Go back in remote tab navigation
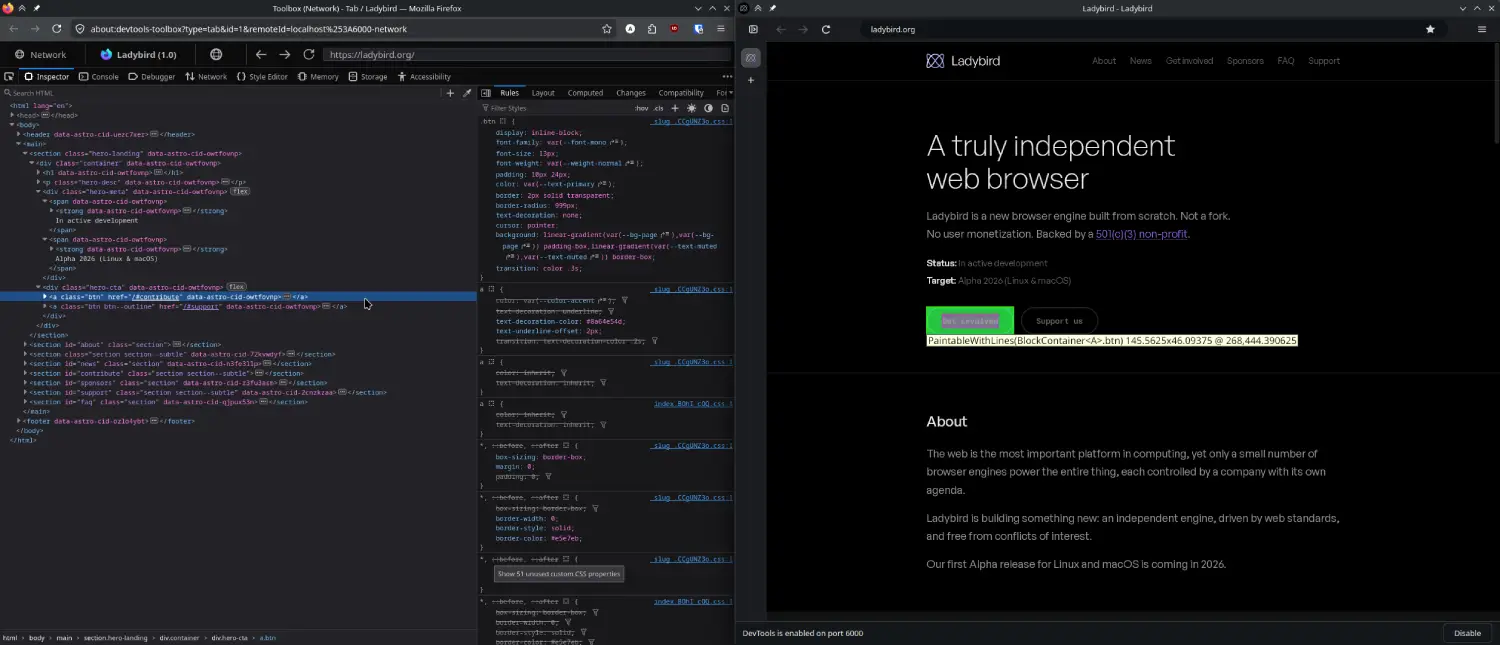This screenshot has width=1500, height=645. point(261,55)
